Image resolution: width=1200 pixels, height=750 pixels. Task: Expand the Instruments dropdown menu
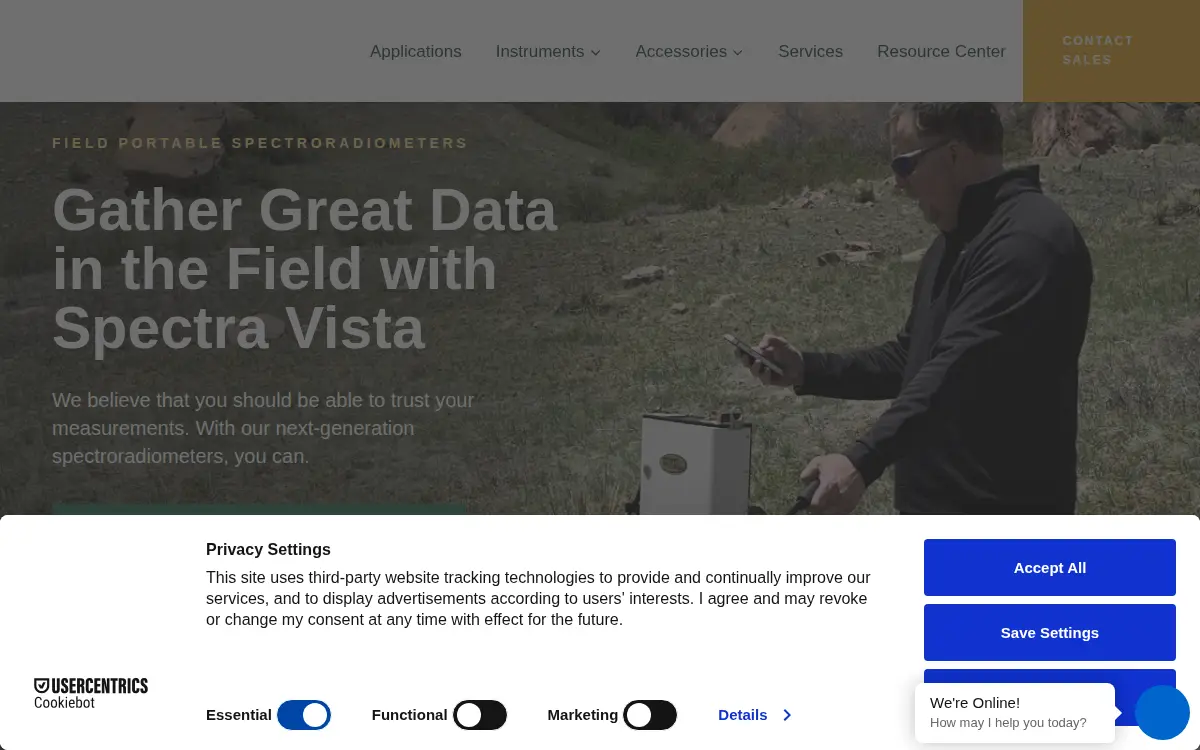[x=548, y=51]
